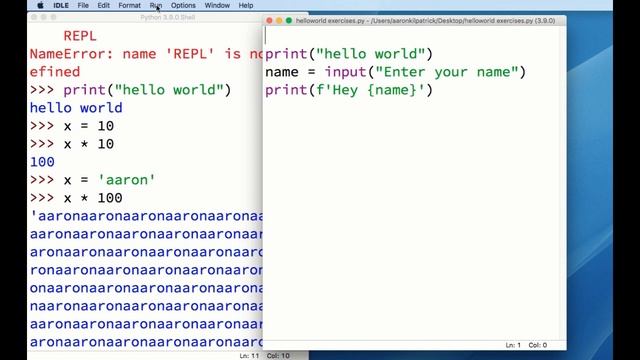The height and width of the screenshot is (360, 640).
Task: Click the shell line x * 10
Action: (72, 144)
